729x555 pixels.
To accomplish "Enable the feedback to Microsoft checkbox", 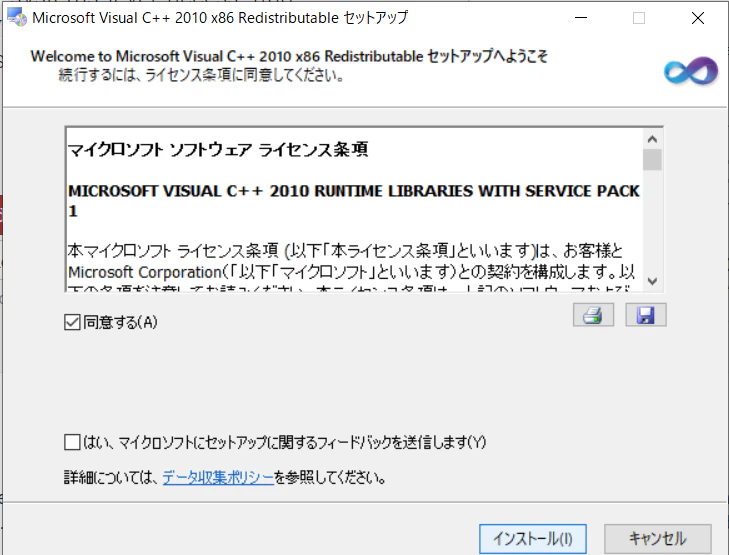I will [x=72, y=442].
